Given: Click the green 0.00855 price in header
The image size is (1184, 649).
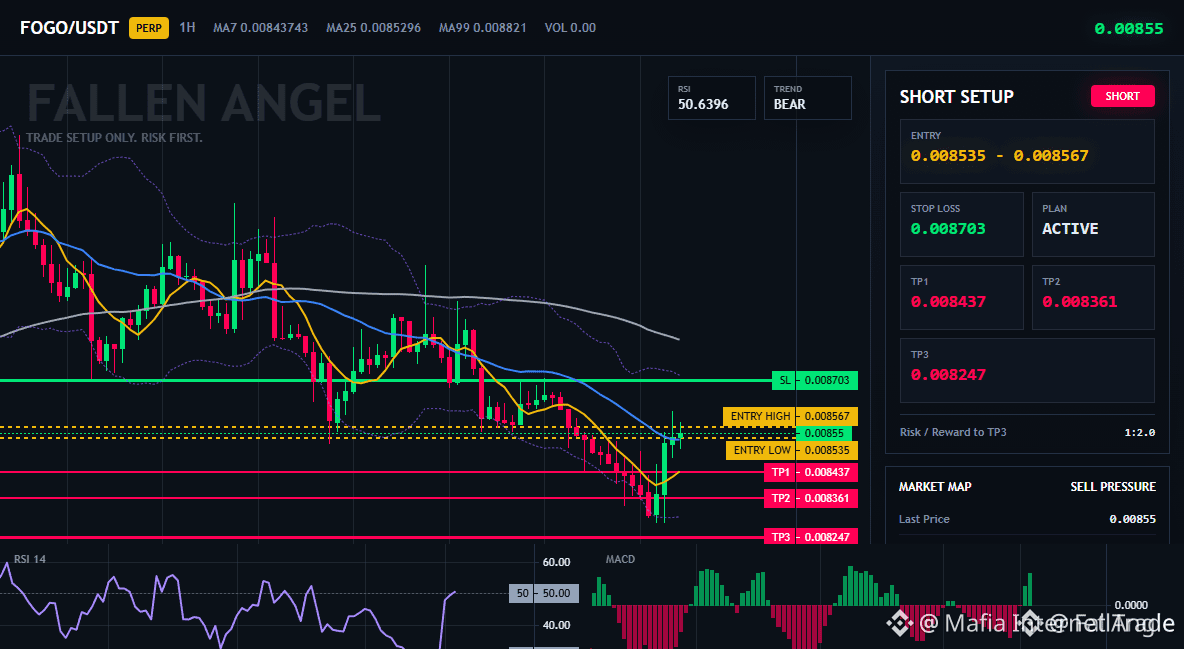Looking at the screenshot, I should 1129,29.
